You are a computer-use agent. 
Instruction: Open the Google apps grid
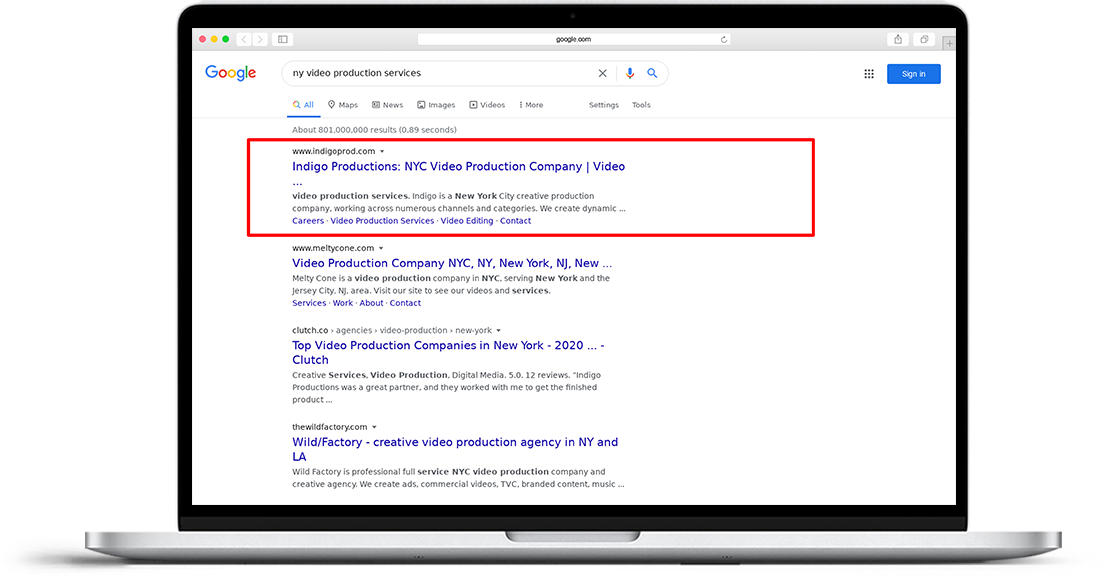click(x=869, y=74)
